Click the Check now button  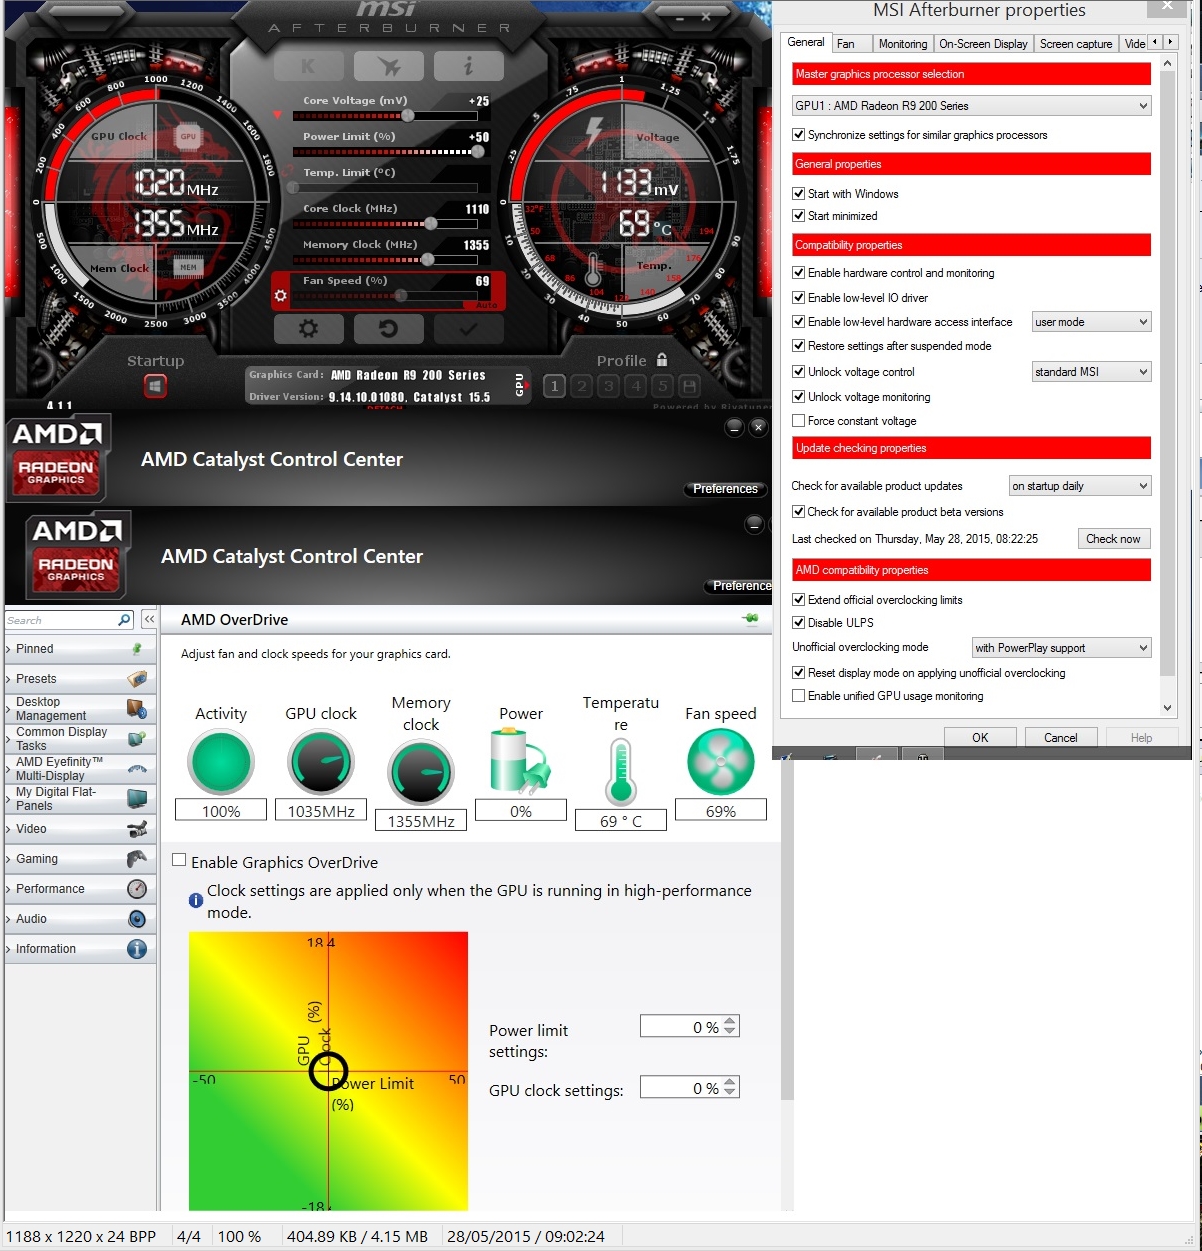click(x=1114, y=539)
